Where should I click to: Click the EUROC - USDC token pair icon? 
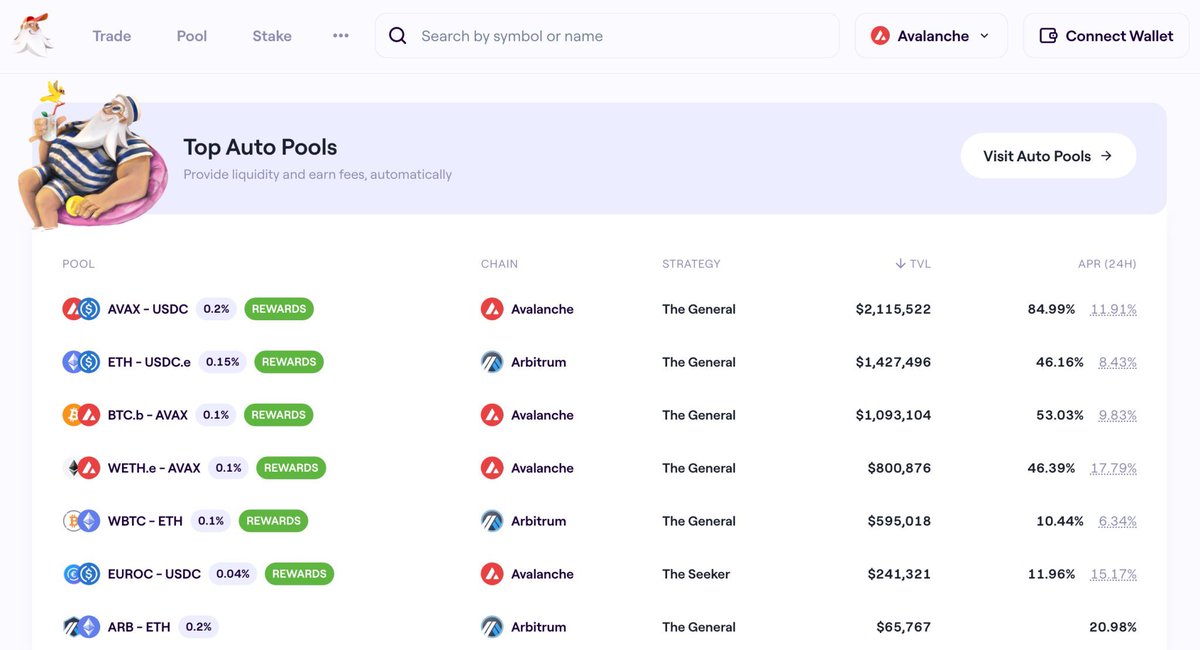81,574
